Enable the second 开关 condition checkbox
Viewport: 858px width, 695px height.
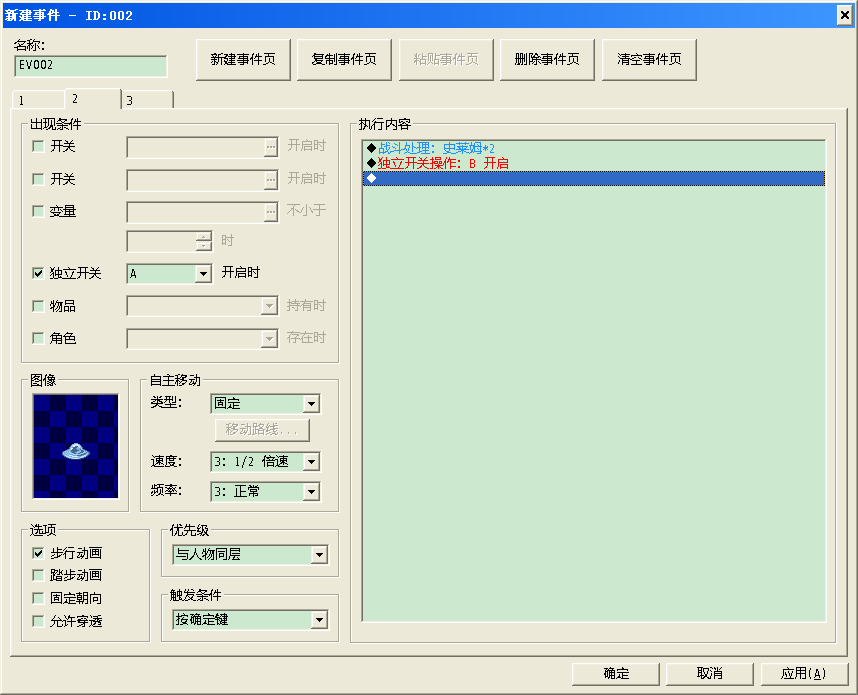point(38,179)
